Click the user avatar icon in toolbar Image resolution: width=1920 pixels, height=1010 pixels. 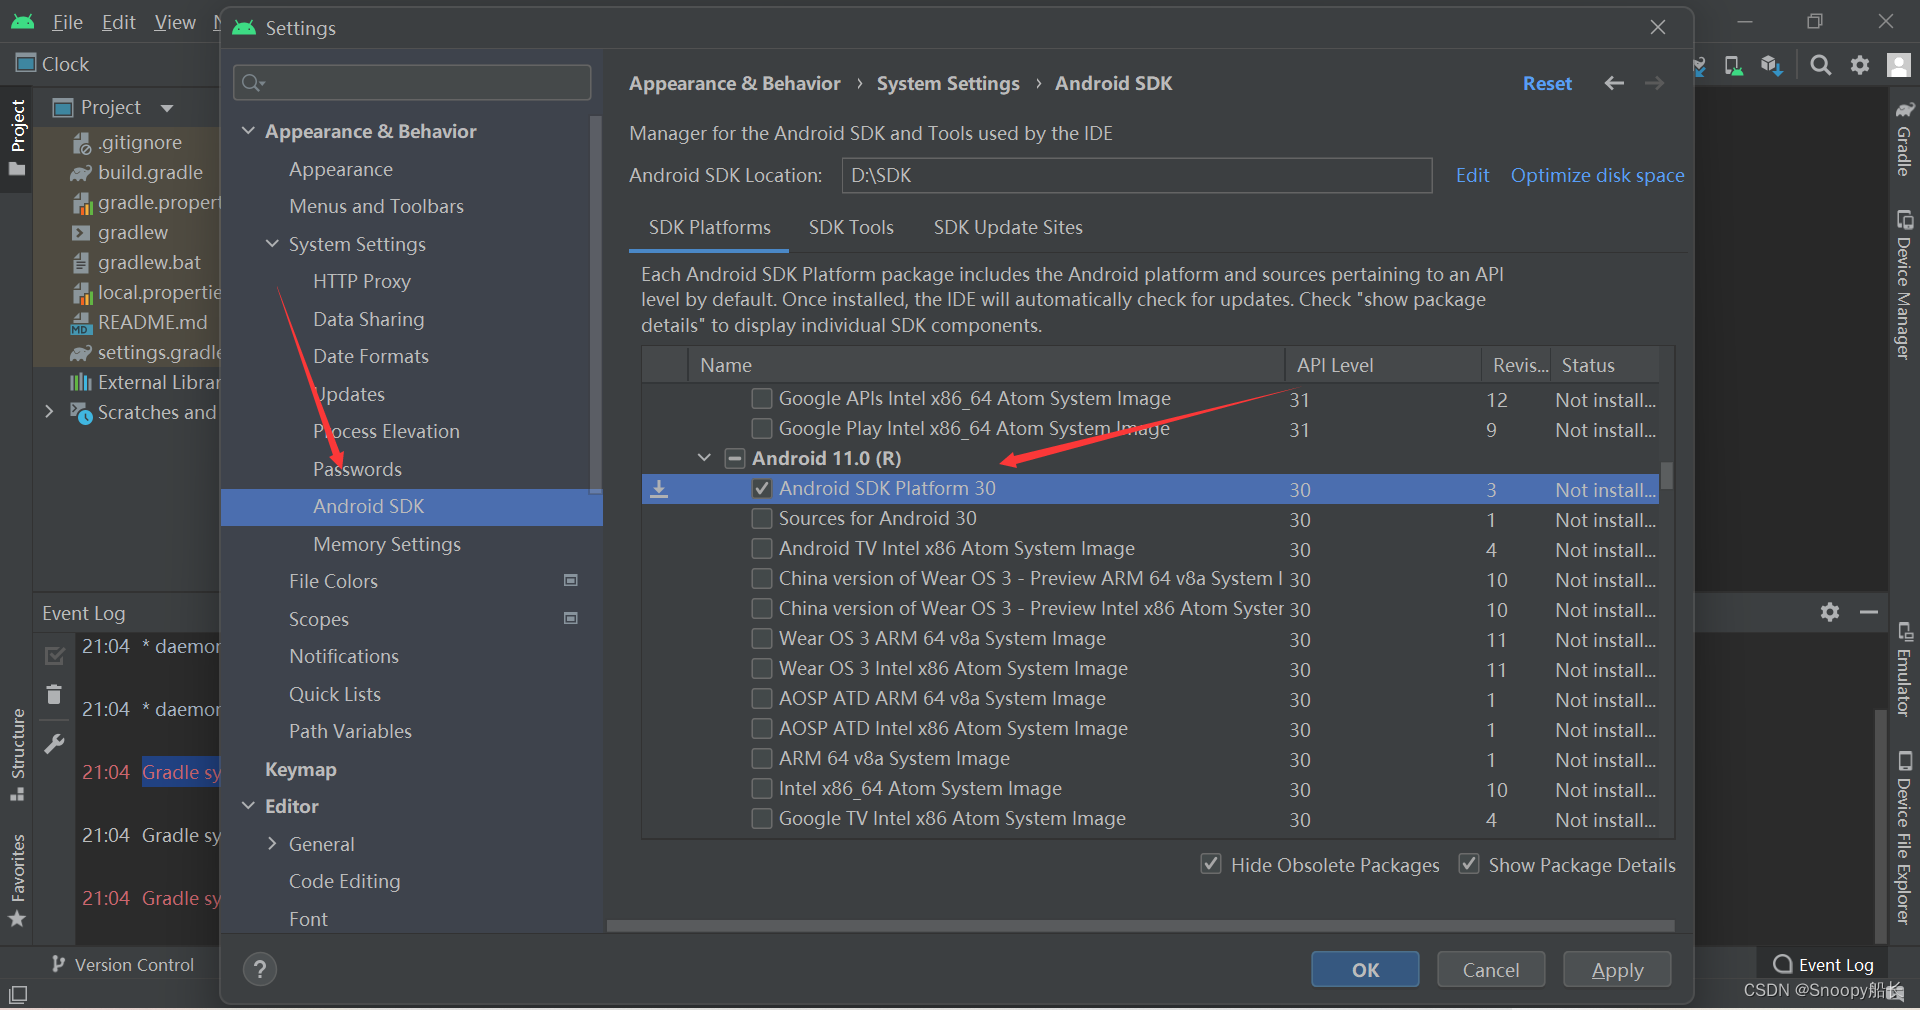pos(1899,65)
